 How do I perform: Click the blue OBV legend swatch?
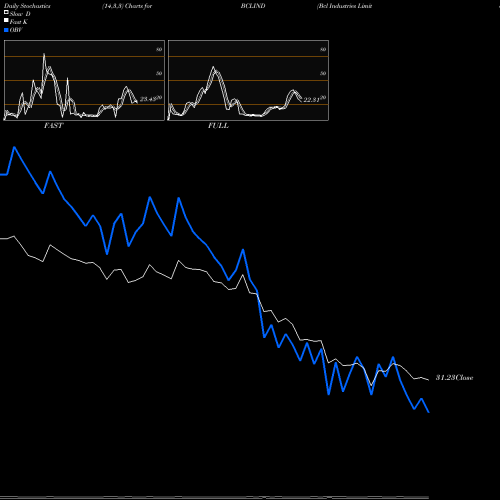(6, 30)
